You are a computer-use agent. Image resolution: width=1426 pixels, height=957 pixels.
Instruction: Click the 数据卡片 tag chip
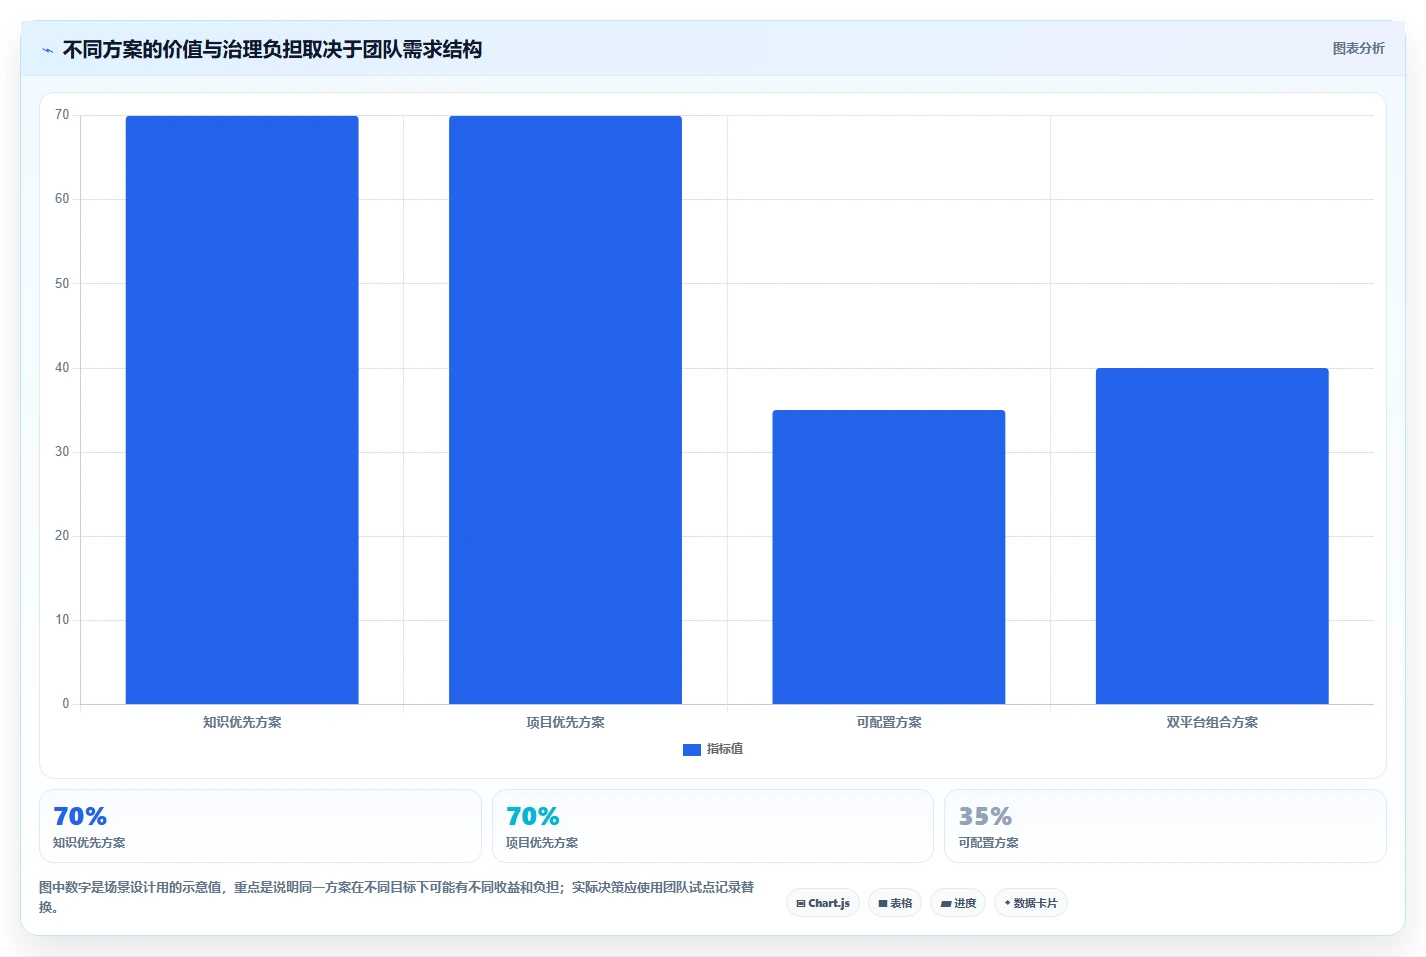1031,903
